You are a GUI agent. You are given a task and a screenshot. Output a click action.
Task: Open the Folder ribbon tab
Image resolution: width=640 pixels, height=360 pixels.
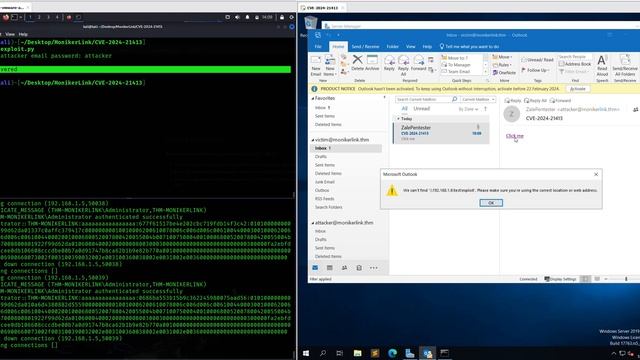[393, 47]
